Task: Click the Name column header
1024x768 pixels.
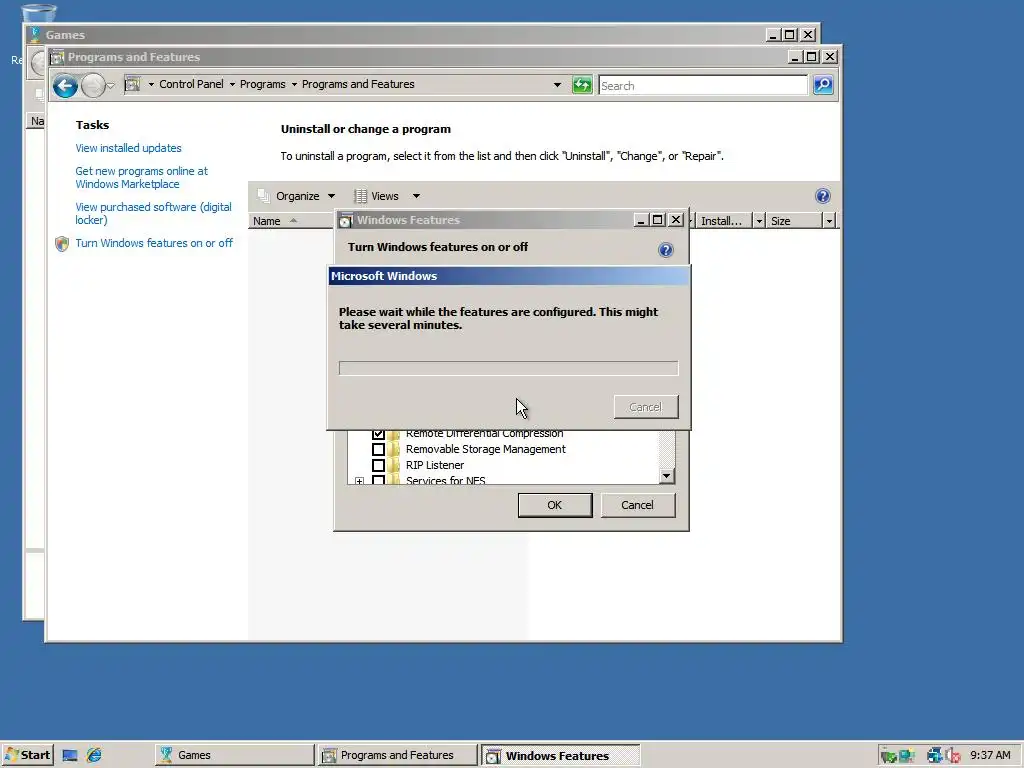Action: point(291,221)
